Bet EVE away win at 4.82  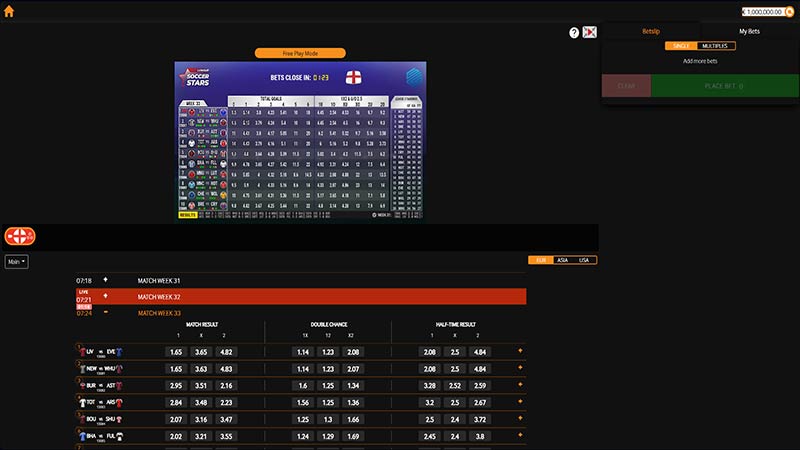pyautogui.click(x=226, y=352)
